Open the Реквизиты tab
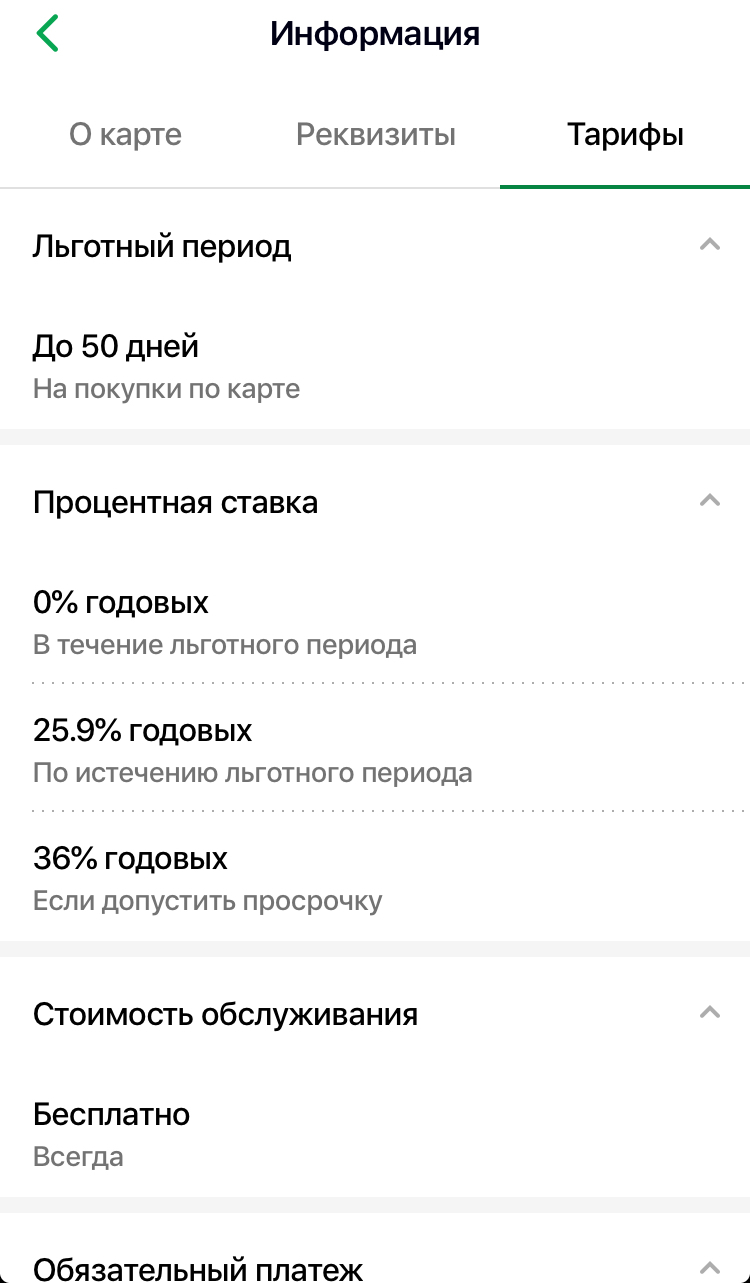750x1283 pixels. pyautogui.click(x=375, y=134)
